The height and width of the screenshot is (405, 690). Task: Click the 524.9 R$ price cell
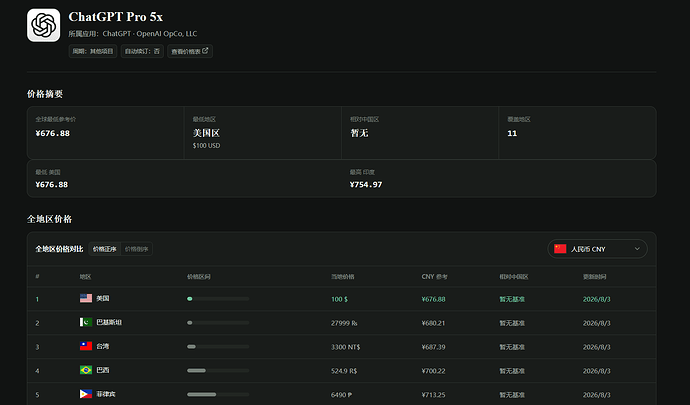click(x=344, y=371)
